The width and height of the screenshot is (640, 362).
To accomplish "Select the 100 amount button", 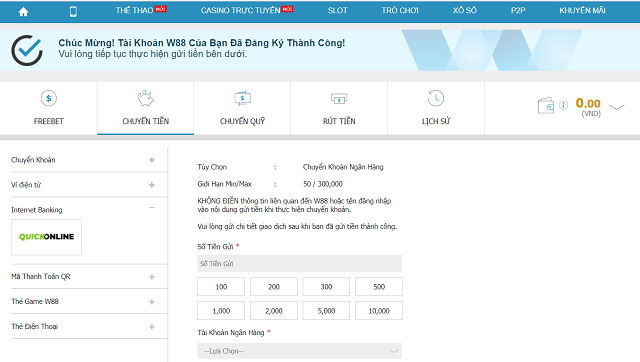I will 221,287.
